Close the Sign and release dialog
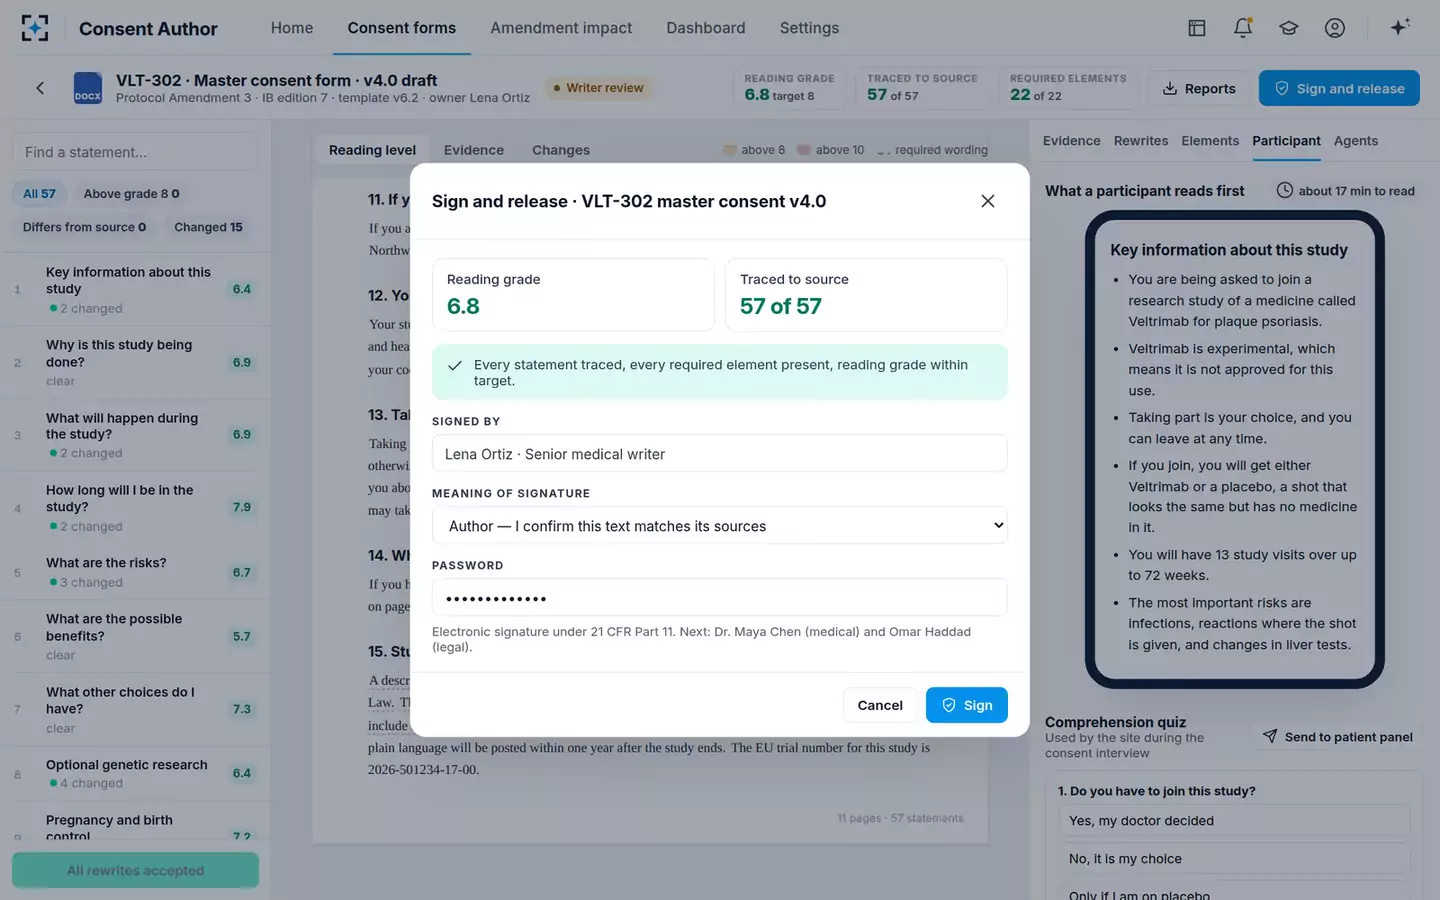Screen dimensions: 1440x900 [988, 201]
